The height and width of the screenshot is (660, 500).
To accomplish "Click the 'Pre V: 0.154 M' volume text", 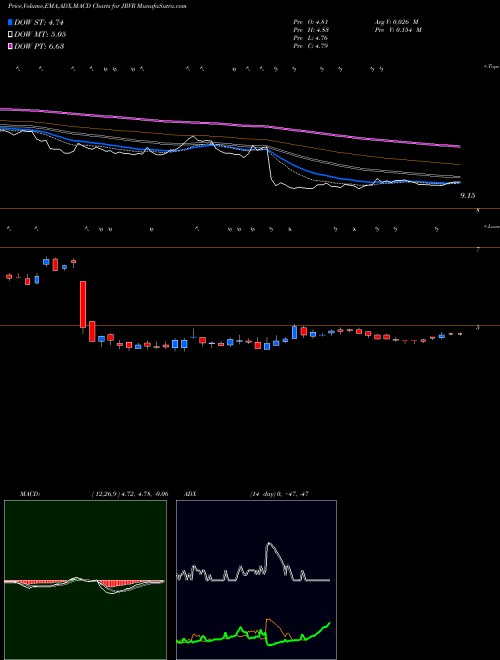I will [397, 30].
